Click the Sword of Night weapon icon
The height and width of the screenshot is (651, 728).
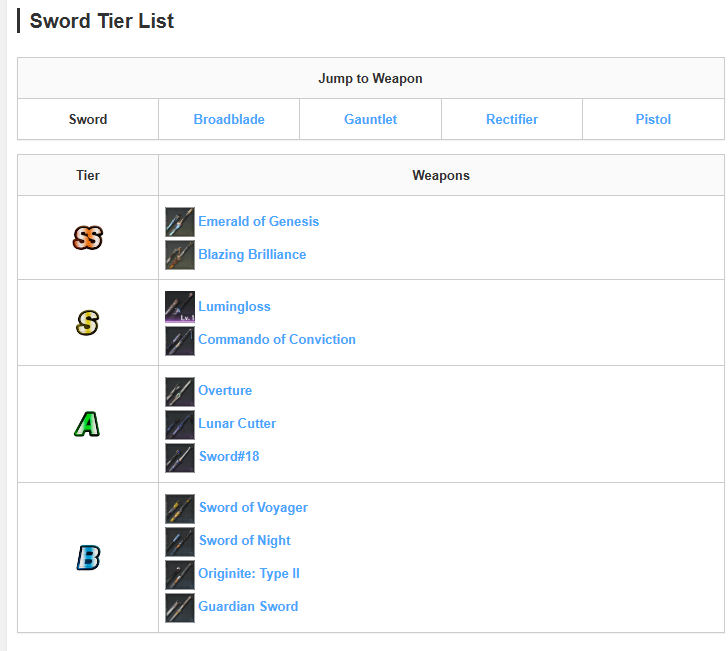click(x=180, y=542)
